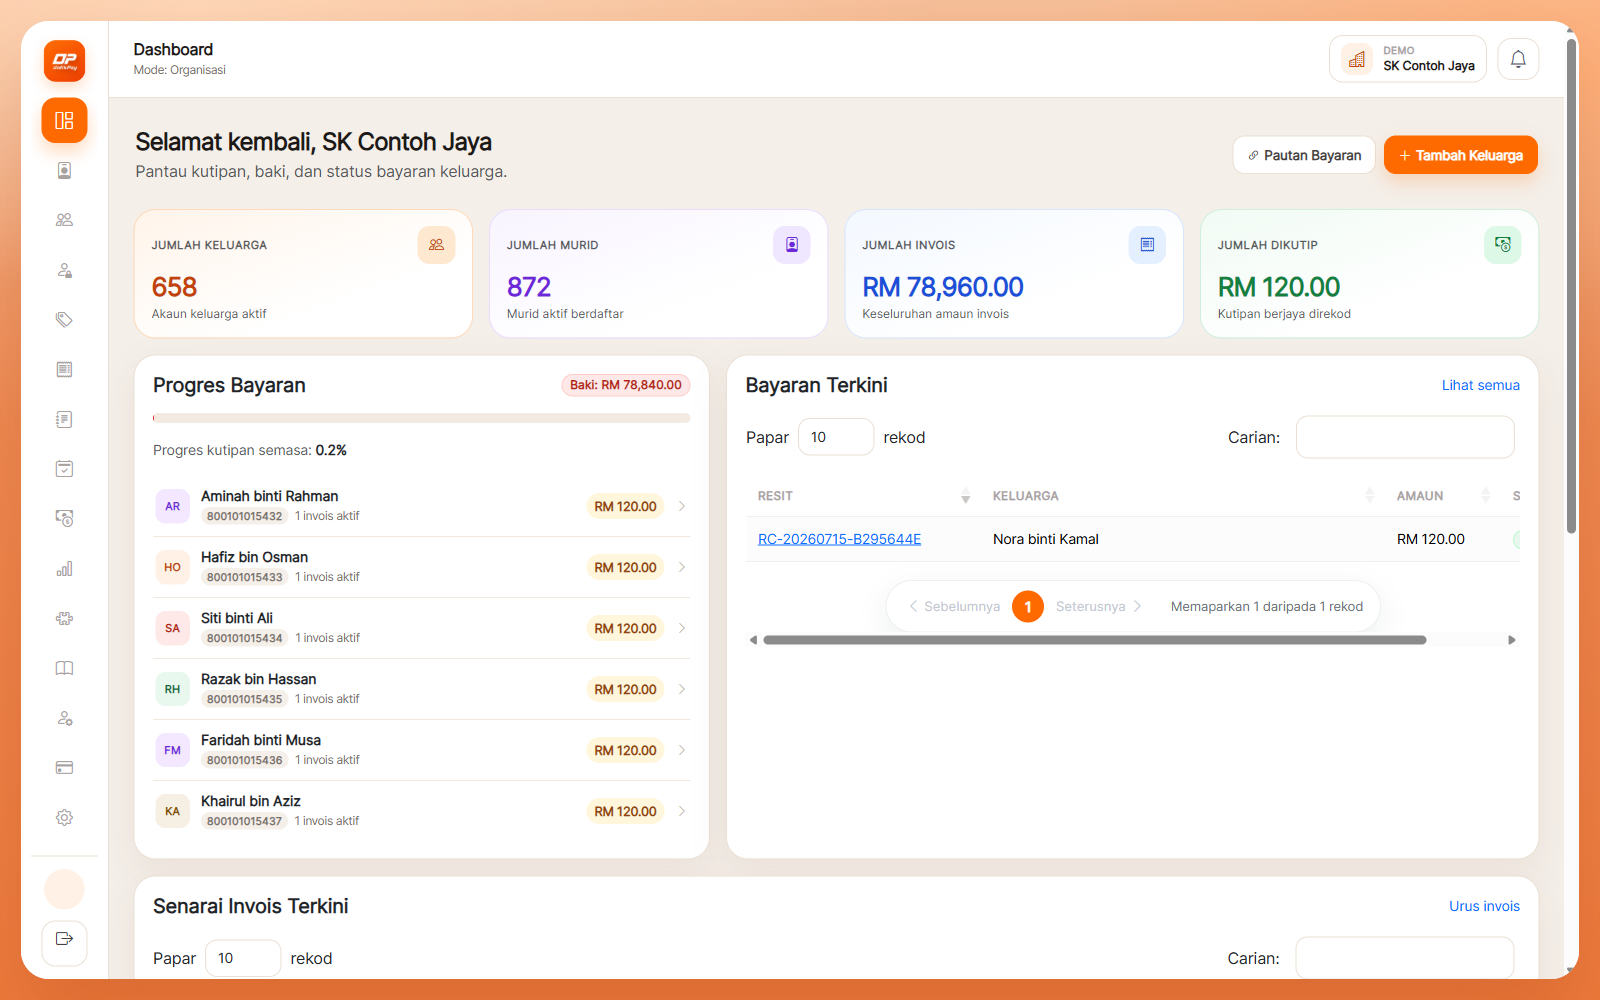Screen dimensions: 1600x1000
Task: Click the Seterusnya pagination button
Action: [x=1098, y=606]
